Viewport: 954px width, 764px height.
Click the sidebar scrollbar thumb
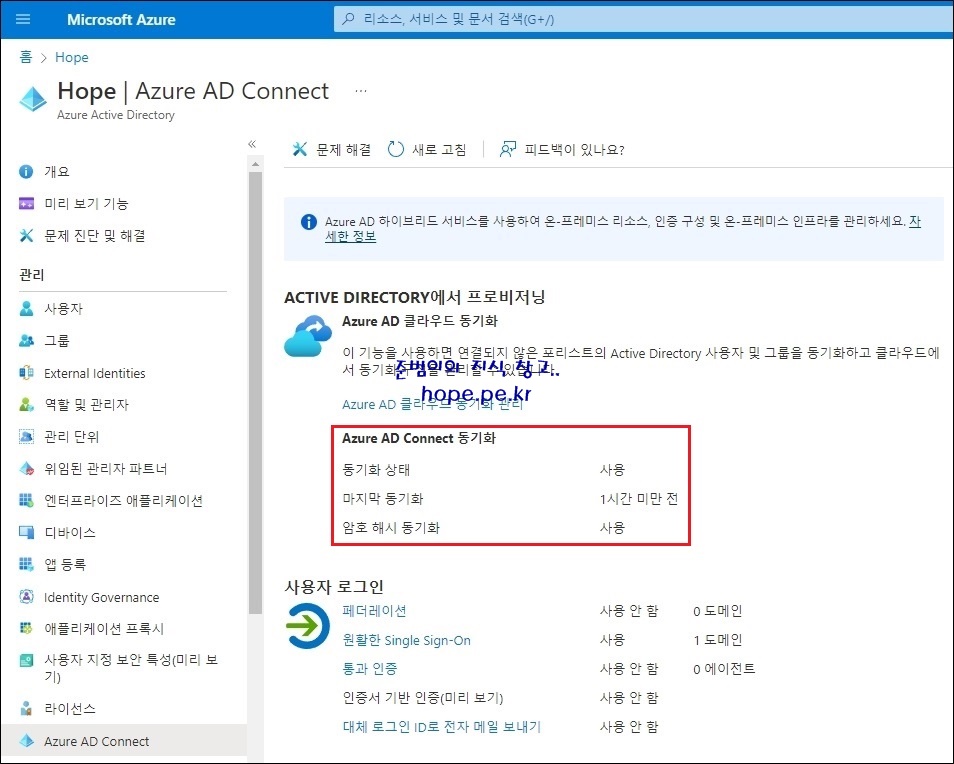coord(256,392)
